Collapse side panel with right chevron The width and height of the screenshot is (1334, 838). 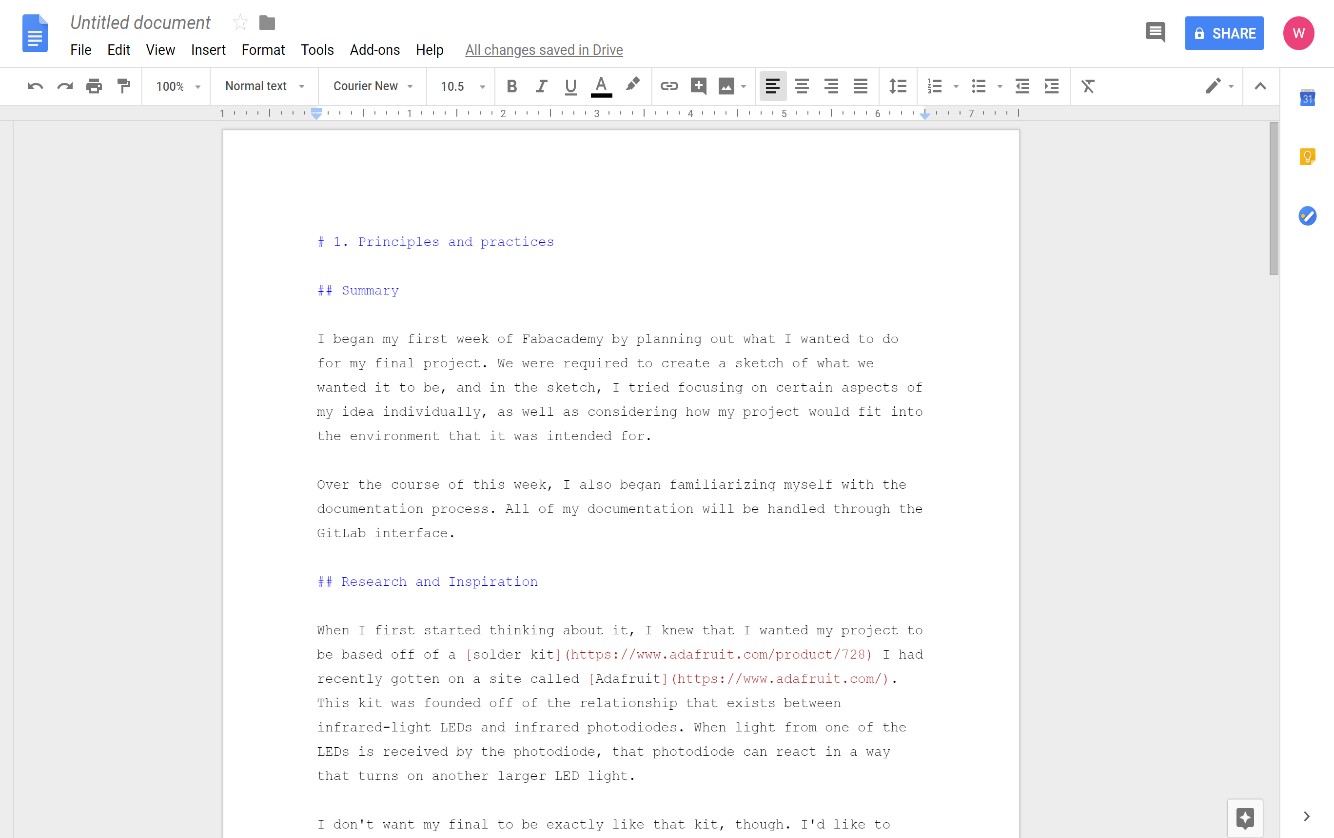pos(1307,817)
